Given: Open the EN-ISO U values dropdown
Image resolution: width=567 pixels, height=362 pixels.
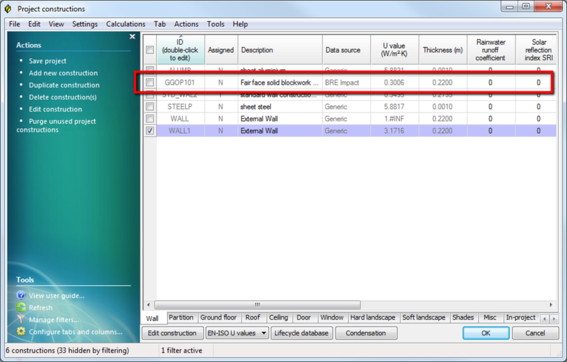Looking at the screenshot, I should (237, 333).
